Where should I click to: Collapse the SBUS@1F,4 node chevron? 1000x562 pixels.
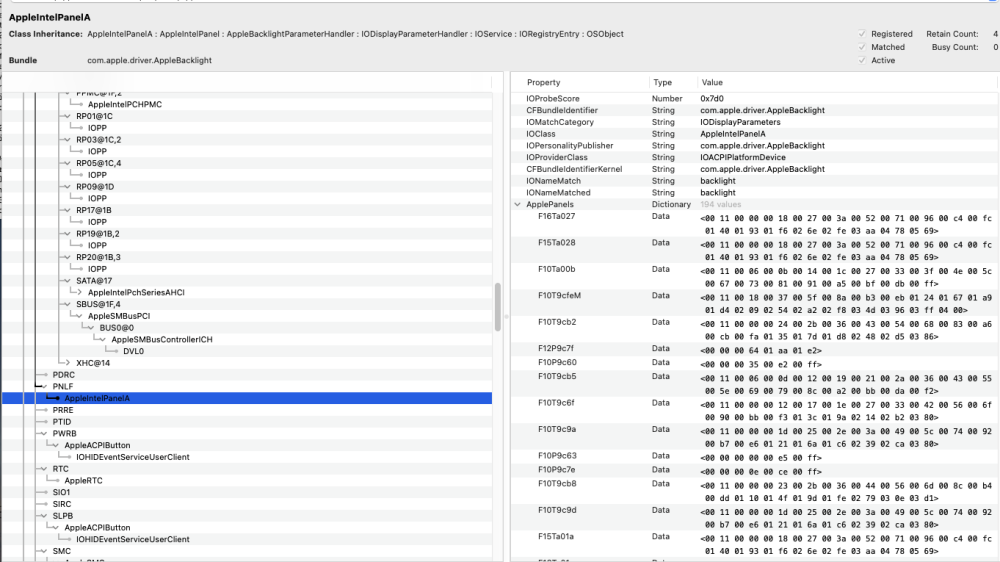pyautogui.click(x=67, y=304)
